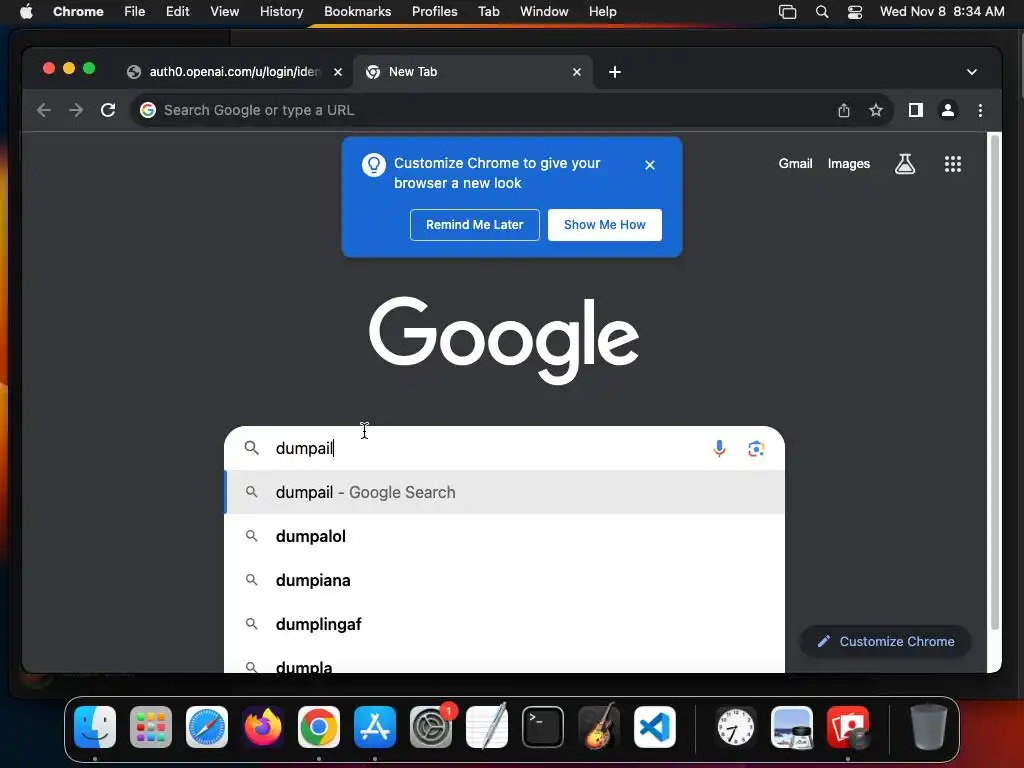
Task: Click the Customize Chrome button
Action: click(x=886, y=641)
